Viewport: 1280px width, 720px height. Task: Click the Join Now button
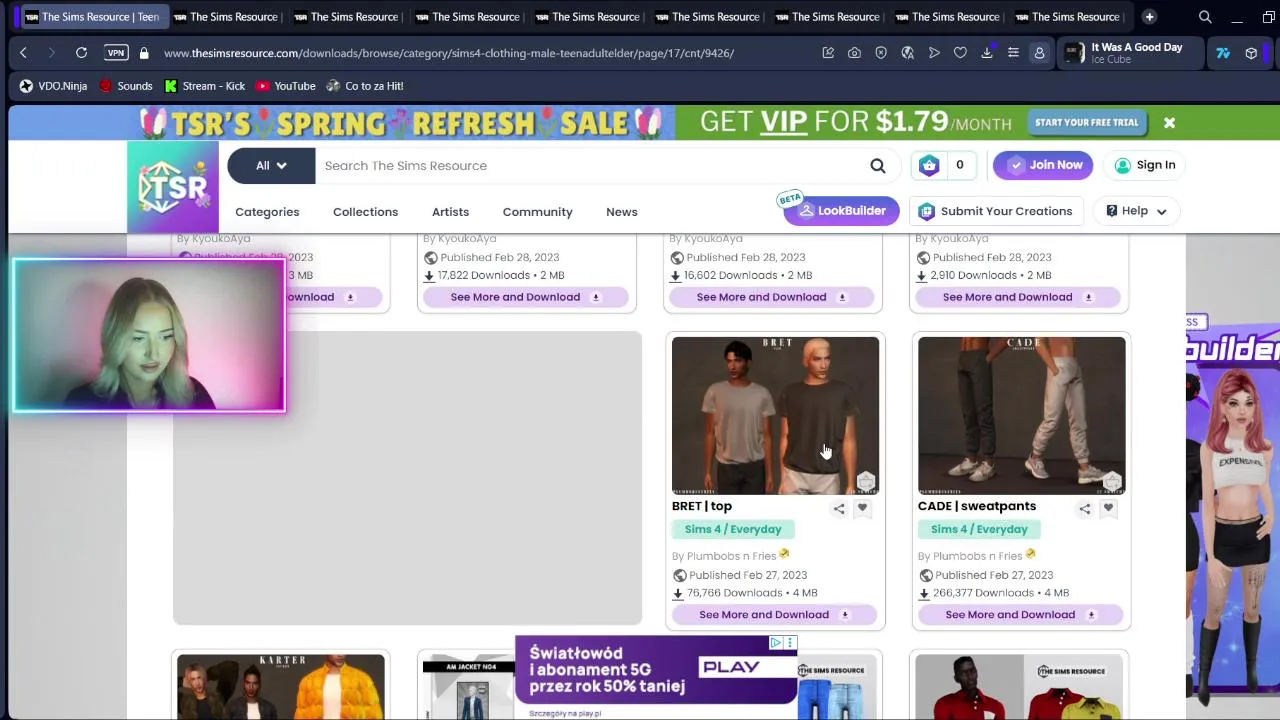(x=1044, y=165)
